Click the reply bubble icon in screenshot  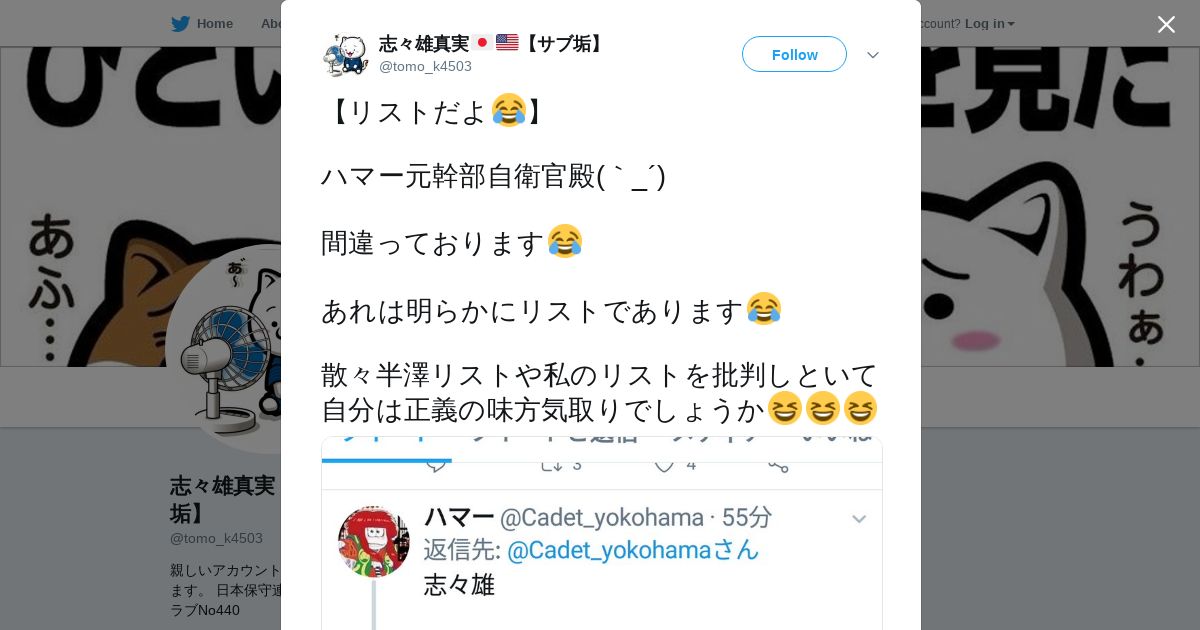[x=436, y=464]
